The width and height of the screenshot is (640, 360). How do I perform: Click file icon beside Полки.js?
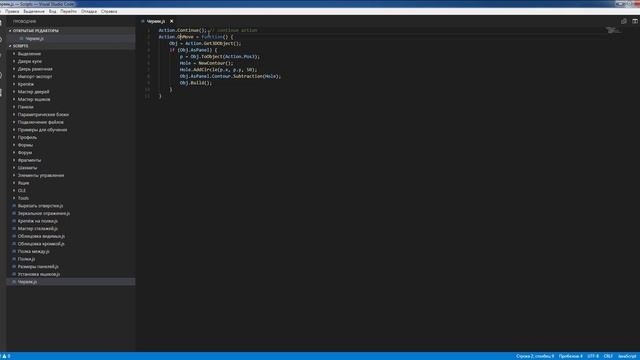(14, 259)
